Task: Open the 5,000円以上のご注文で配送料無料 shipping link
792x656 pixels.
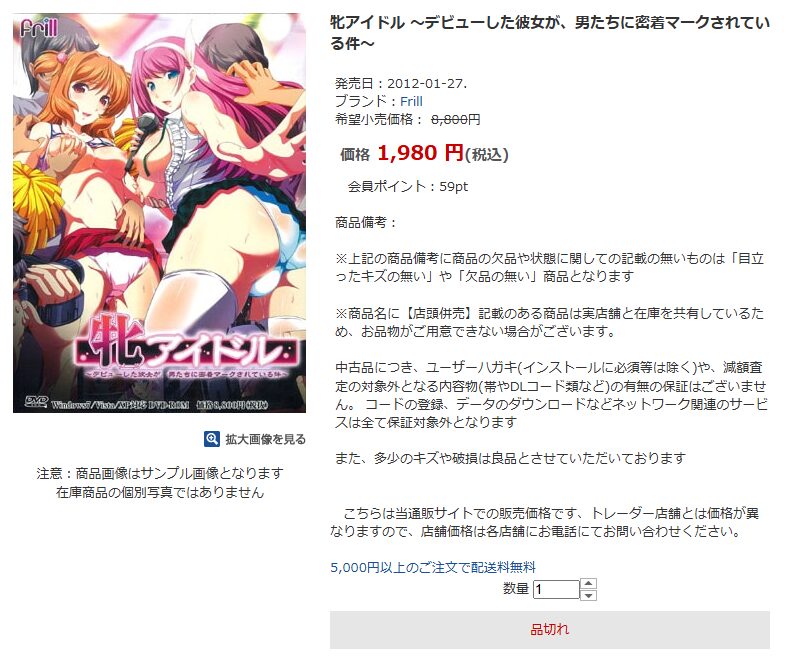Action: [433, 567]
